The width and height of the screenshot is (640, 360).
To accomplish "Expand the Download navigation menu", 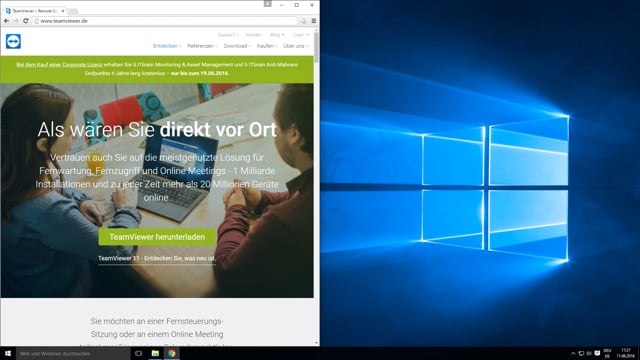I will click(x=237, y=46).
